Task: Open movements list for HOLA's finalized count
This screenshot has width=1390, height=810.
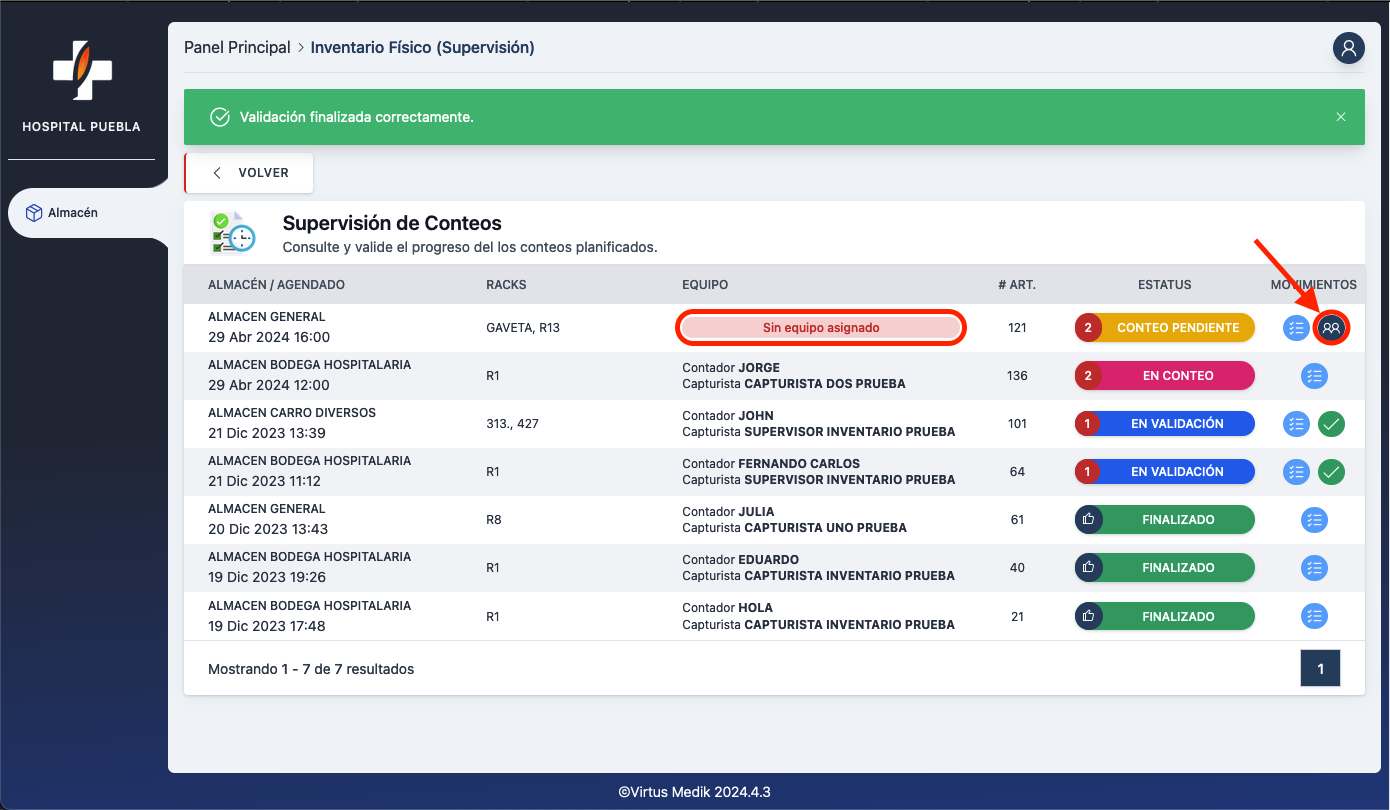Action: 1314,616
